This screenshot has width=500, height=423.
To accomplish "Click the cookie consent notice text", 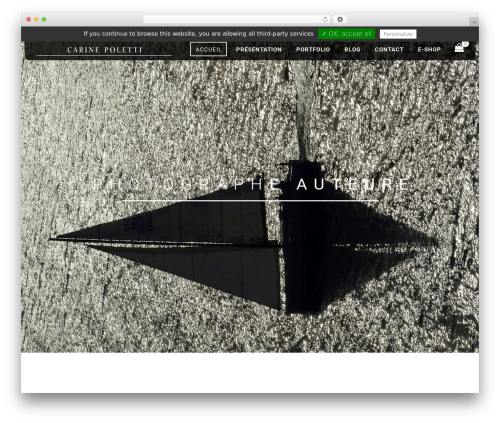I will [x=198, y=34].
